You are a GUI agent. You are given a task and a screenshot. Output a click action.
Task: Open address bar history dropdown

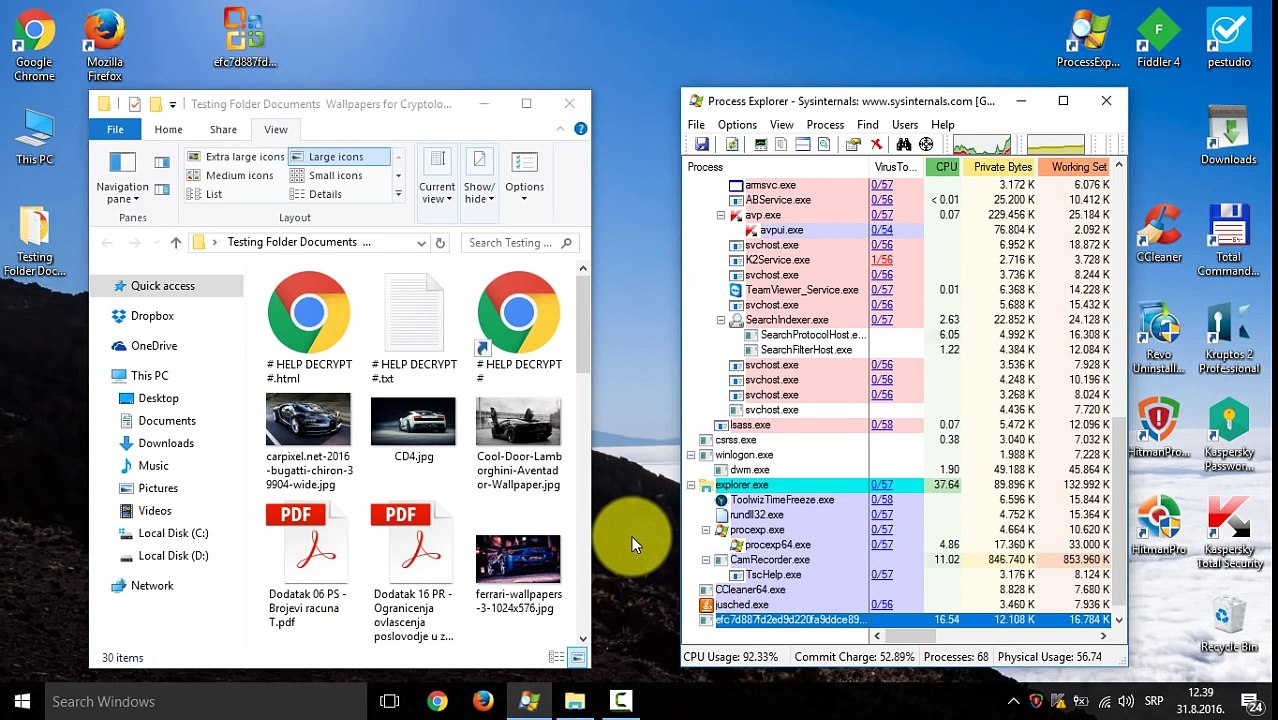click(421, 243)
